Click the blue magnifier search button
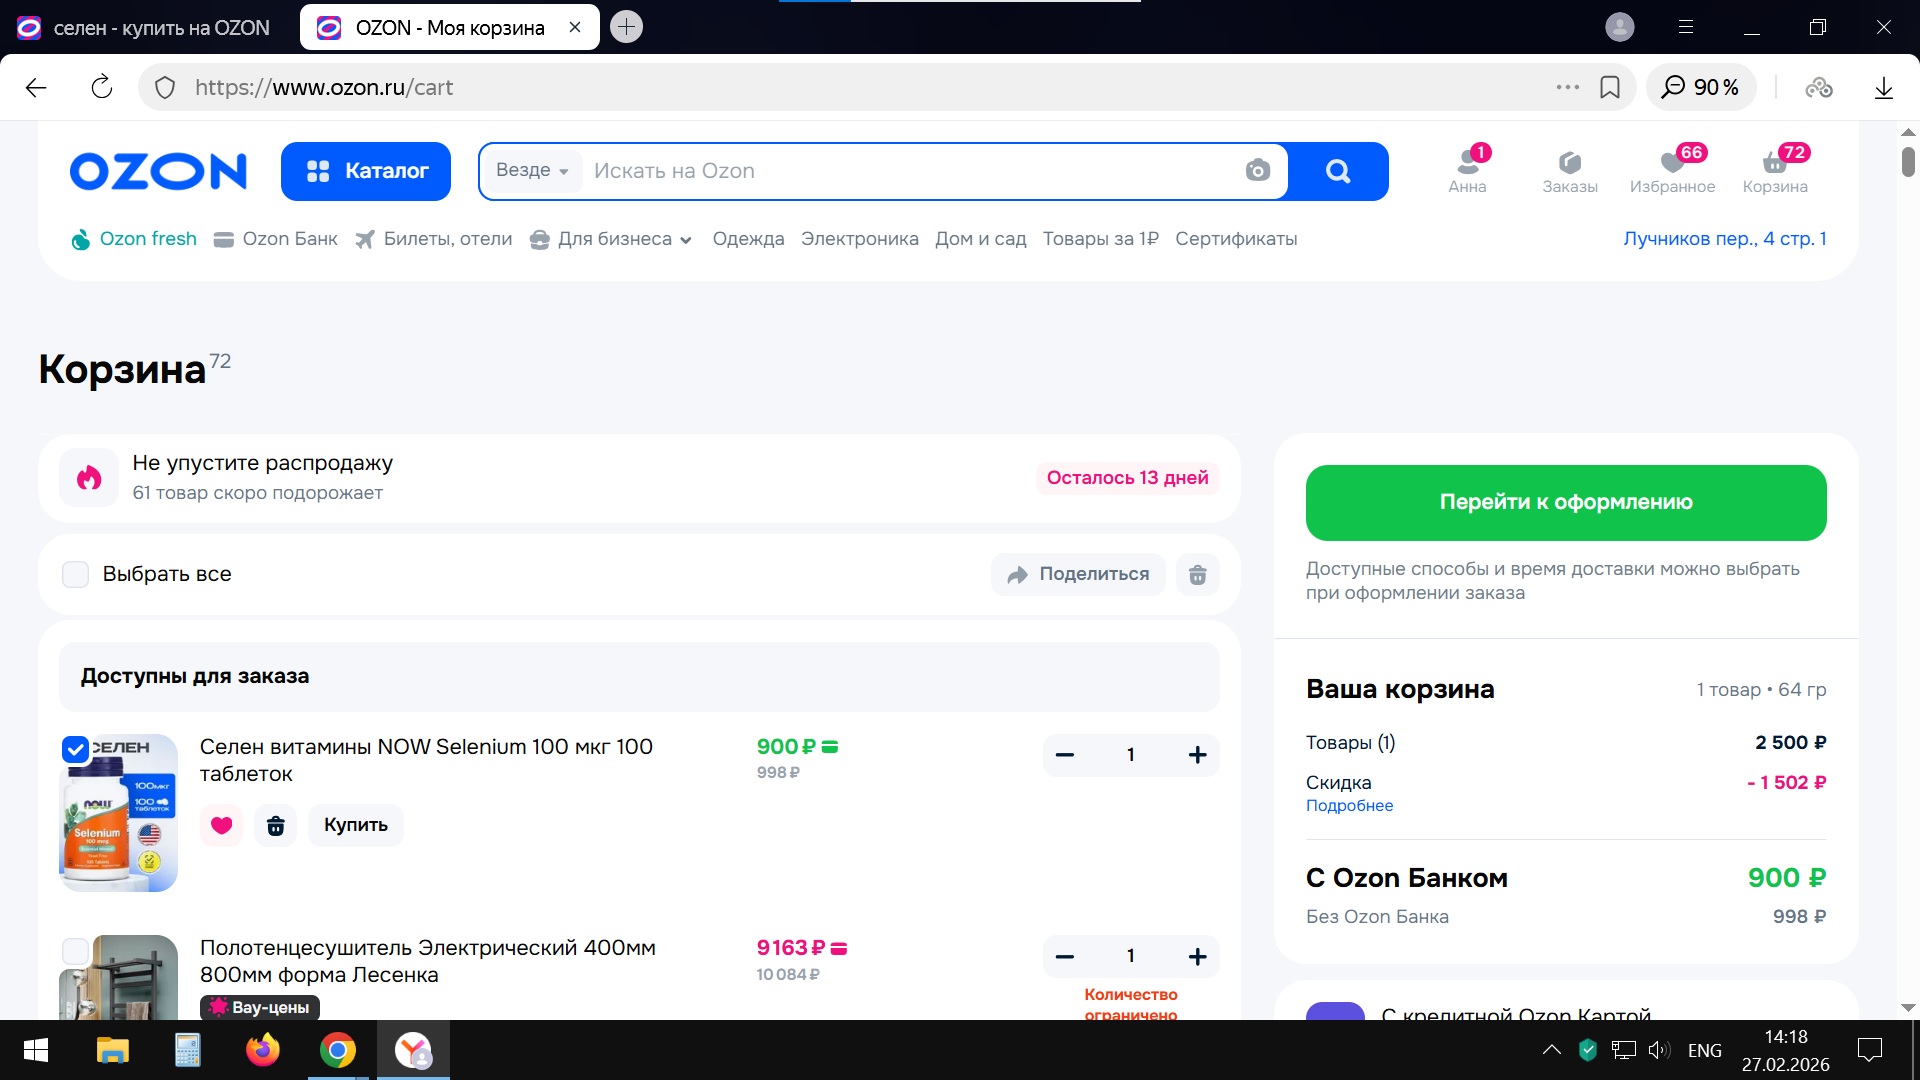 [x=1338, y=171]
